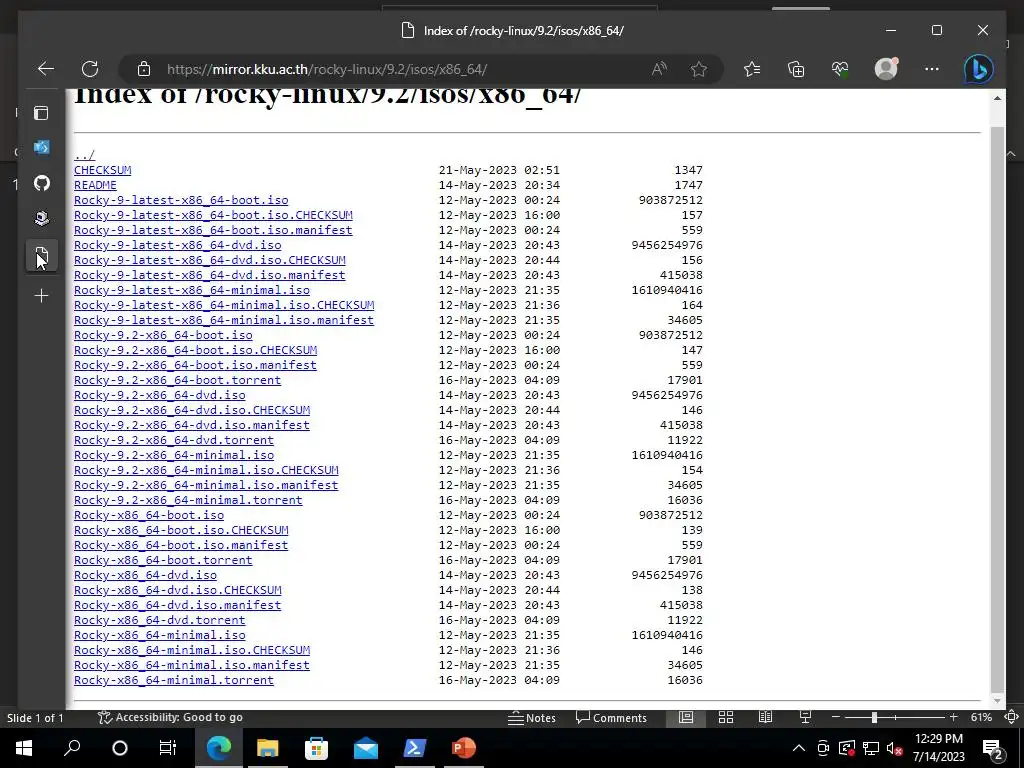This screenshot has height=768, width=1024.
Task: Select the current page vertical tab
Action: click(42, 255)
